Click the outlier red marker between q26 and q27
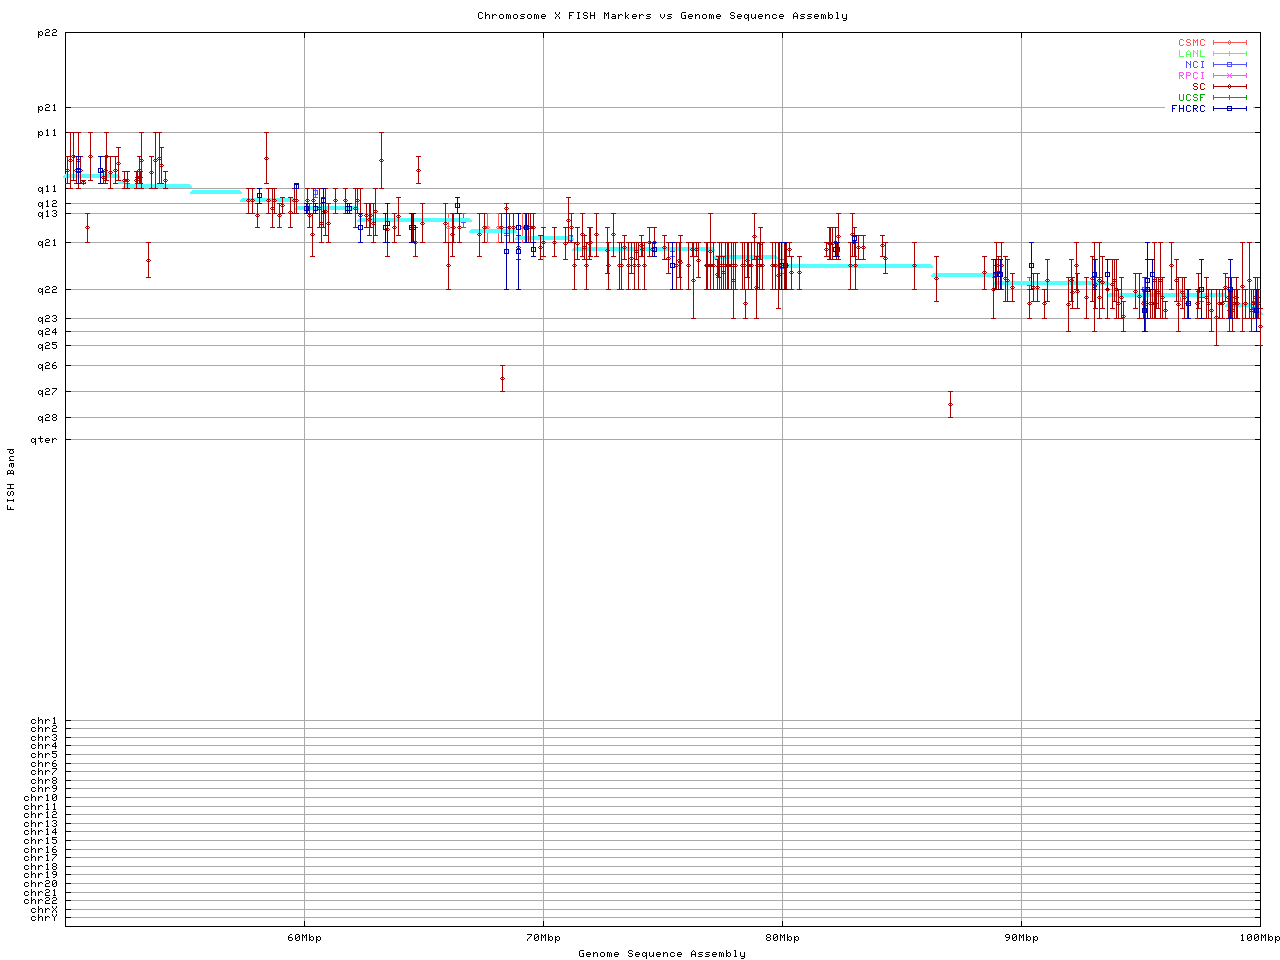Viewport: 1280px width, 960px height. [502, 378]
